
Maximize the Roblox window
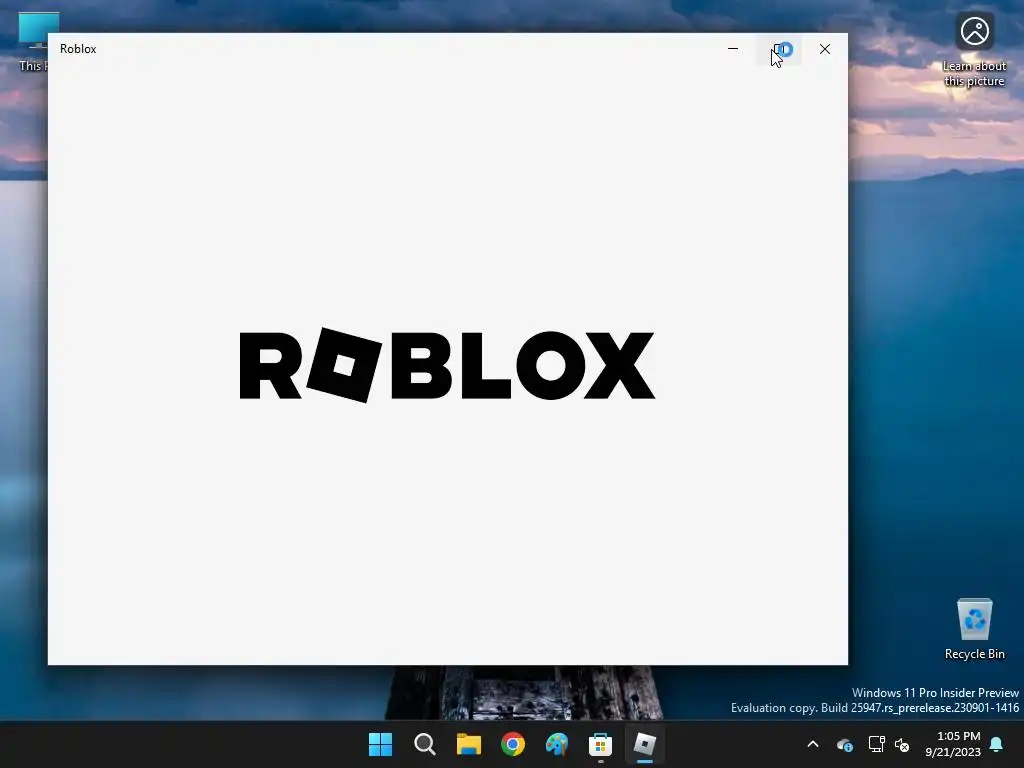click(x=779, y=49)
